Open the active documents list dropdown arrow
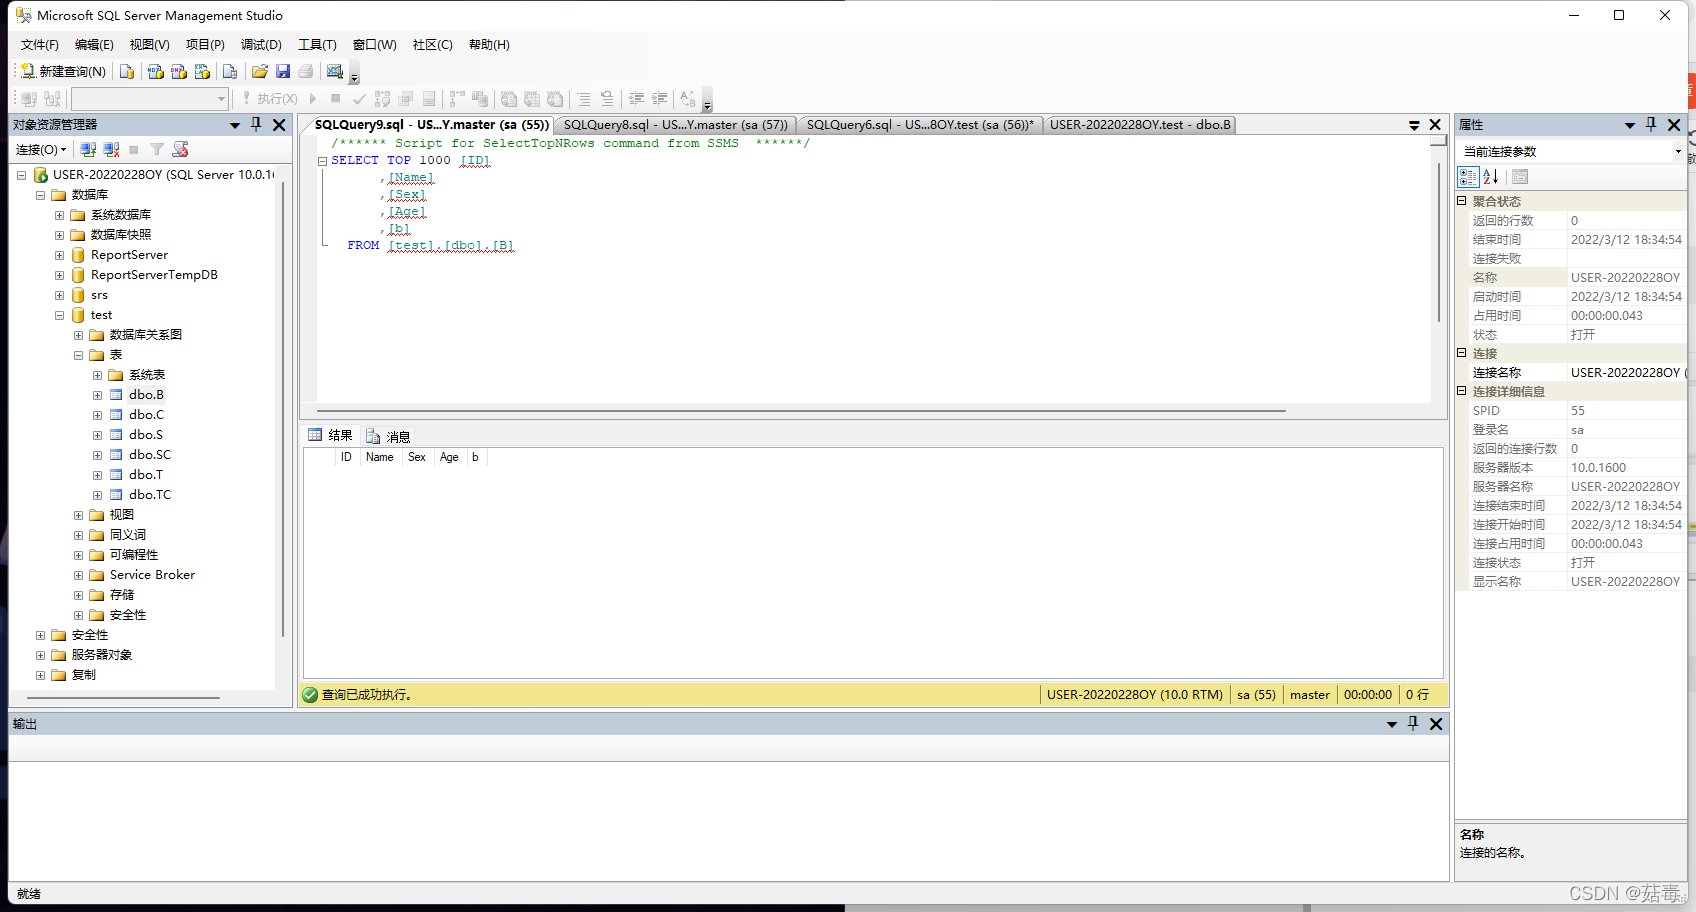Screen dimensions: 1696x912 point(1414,125)
